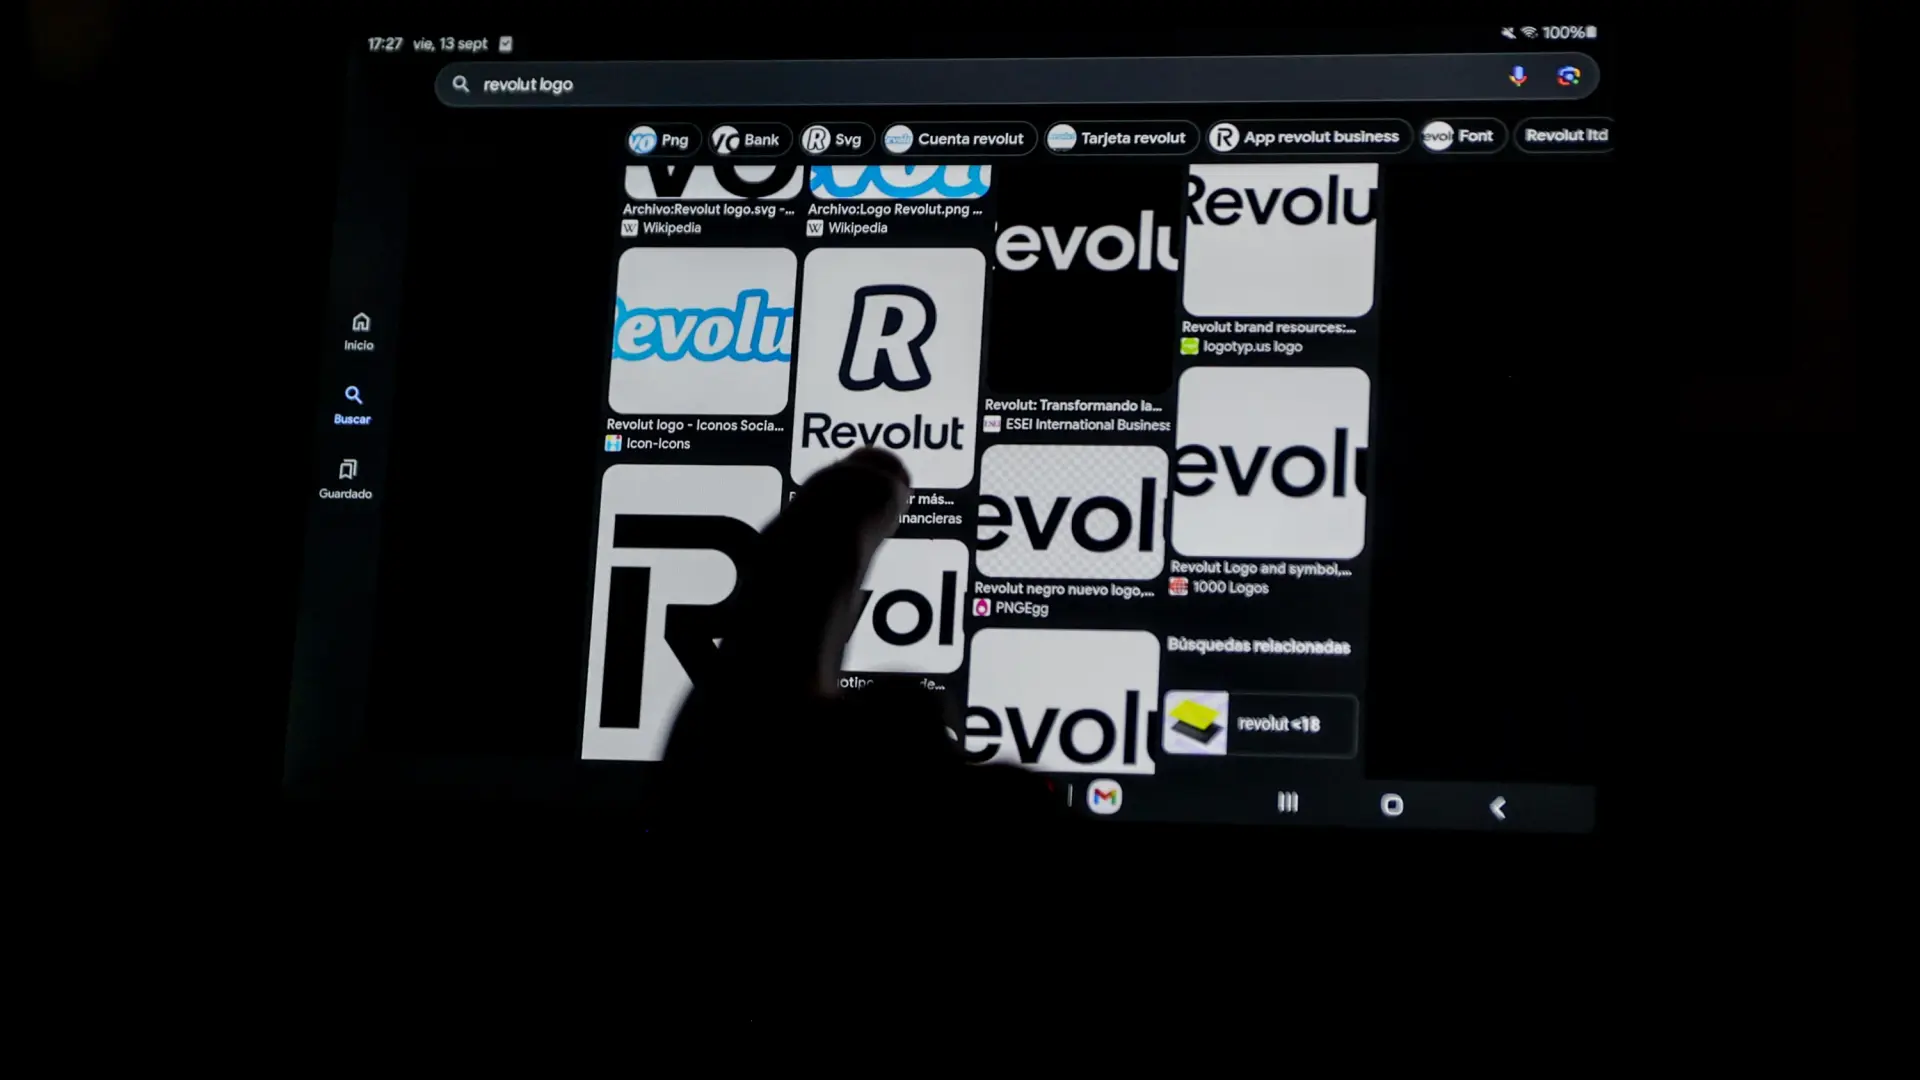Click Wikipedia source under Revolut logo.svg

661,228
